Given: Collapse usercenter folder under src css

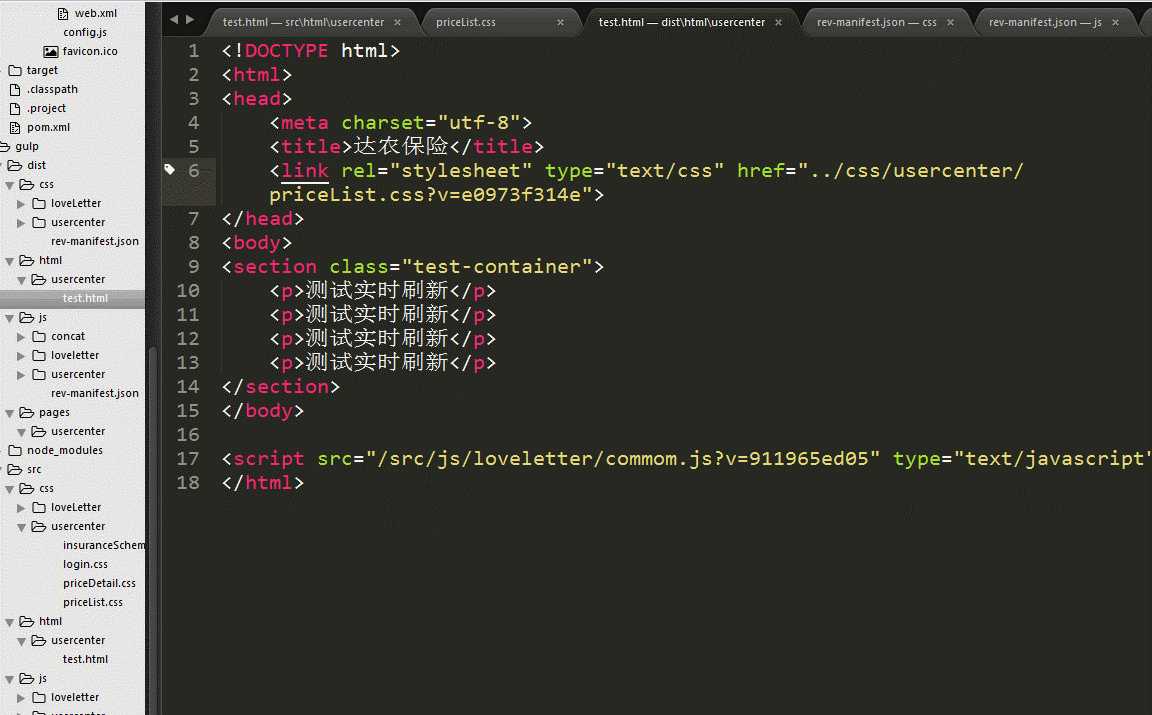Looking at the screenshot, I should (21, 528).
